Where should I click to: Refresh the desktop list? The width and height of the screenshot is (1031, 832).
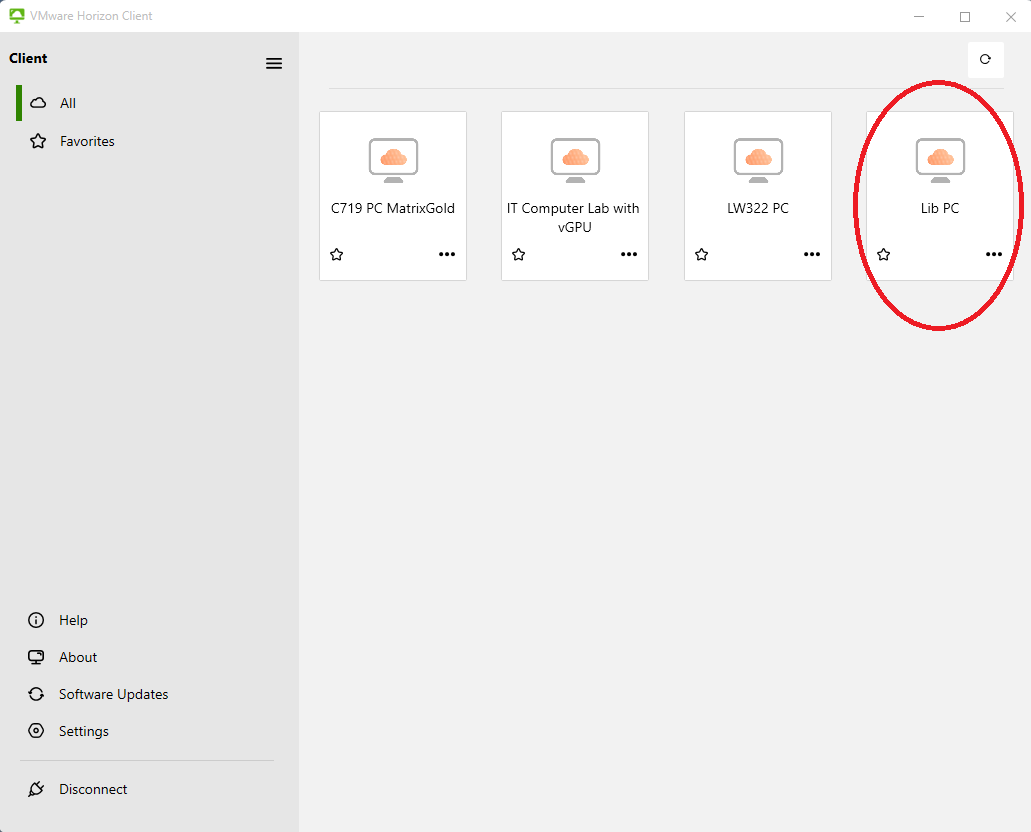[x=985, y=59]
